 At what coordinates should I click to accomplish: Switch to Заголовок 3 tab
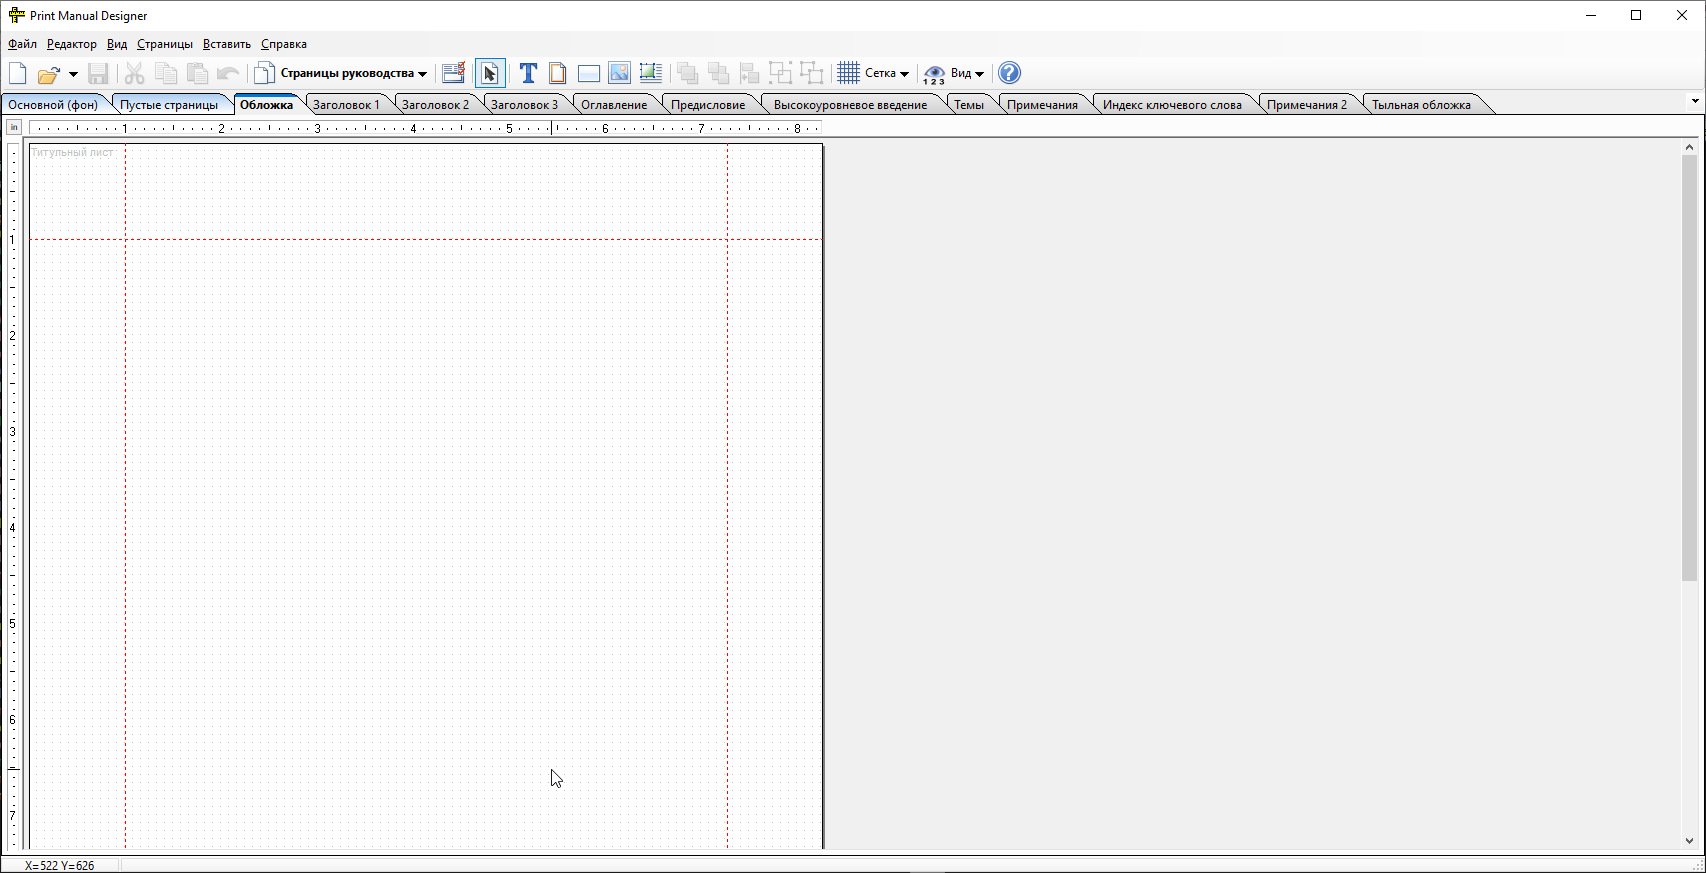[x=524, y=104]
